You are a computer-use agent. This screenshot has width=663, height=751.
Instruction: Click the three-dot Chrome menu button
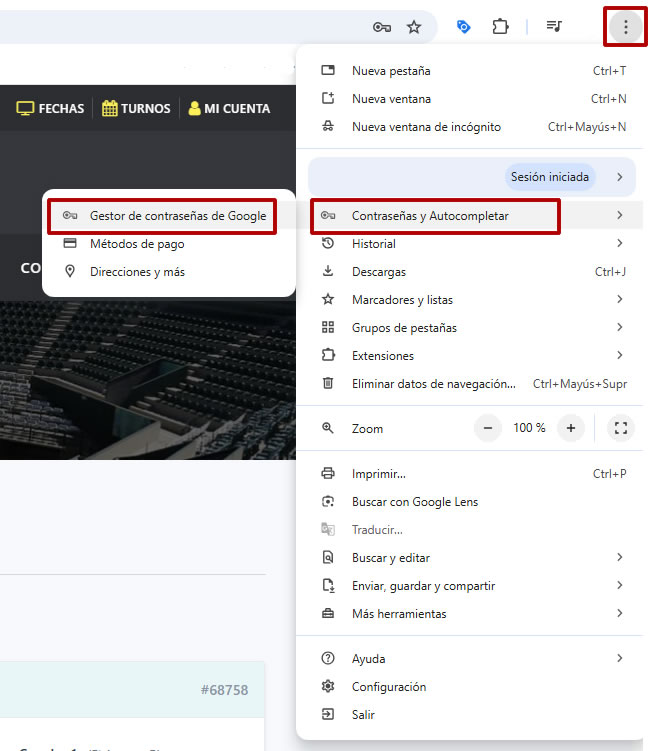pyautogui.click(x=625, y=27)
